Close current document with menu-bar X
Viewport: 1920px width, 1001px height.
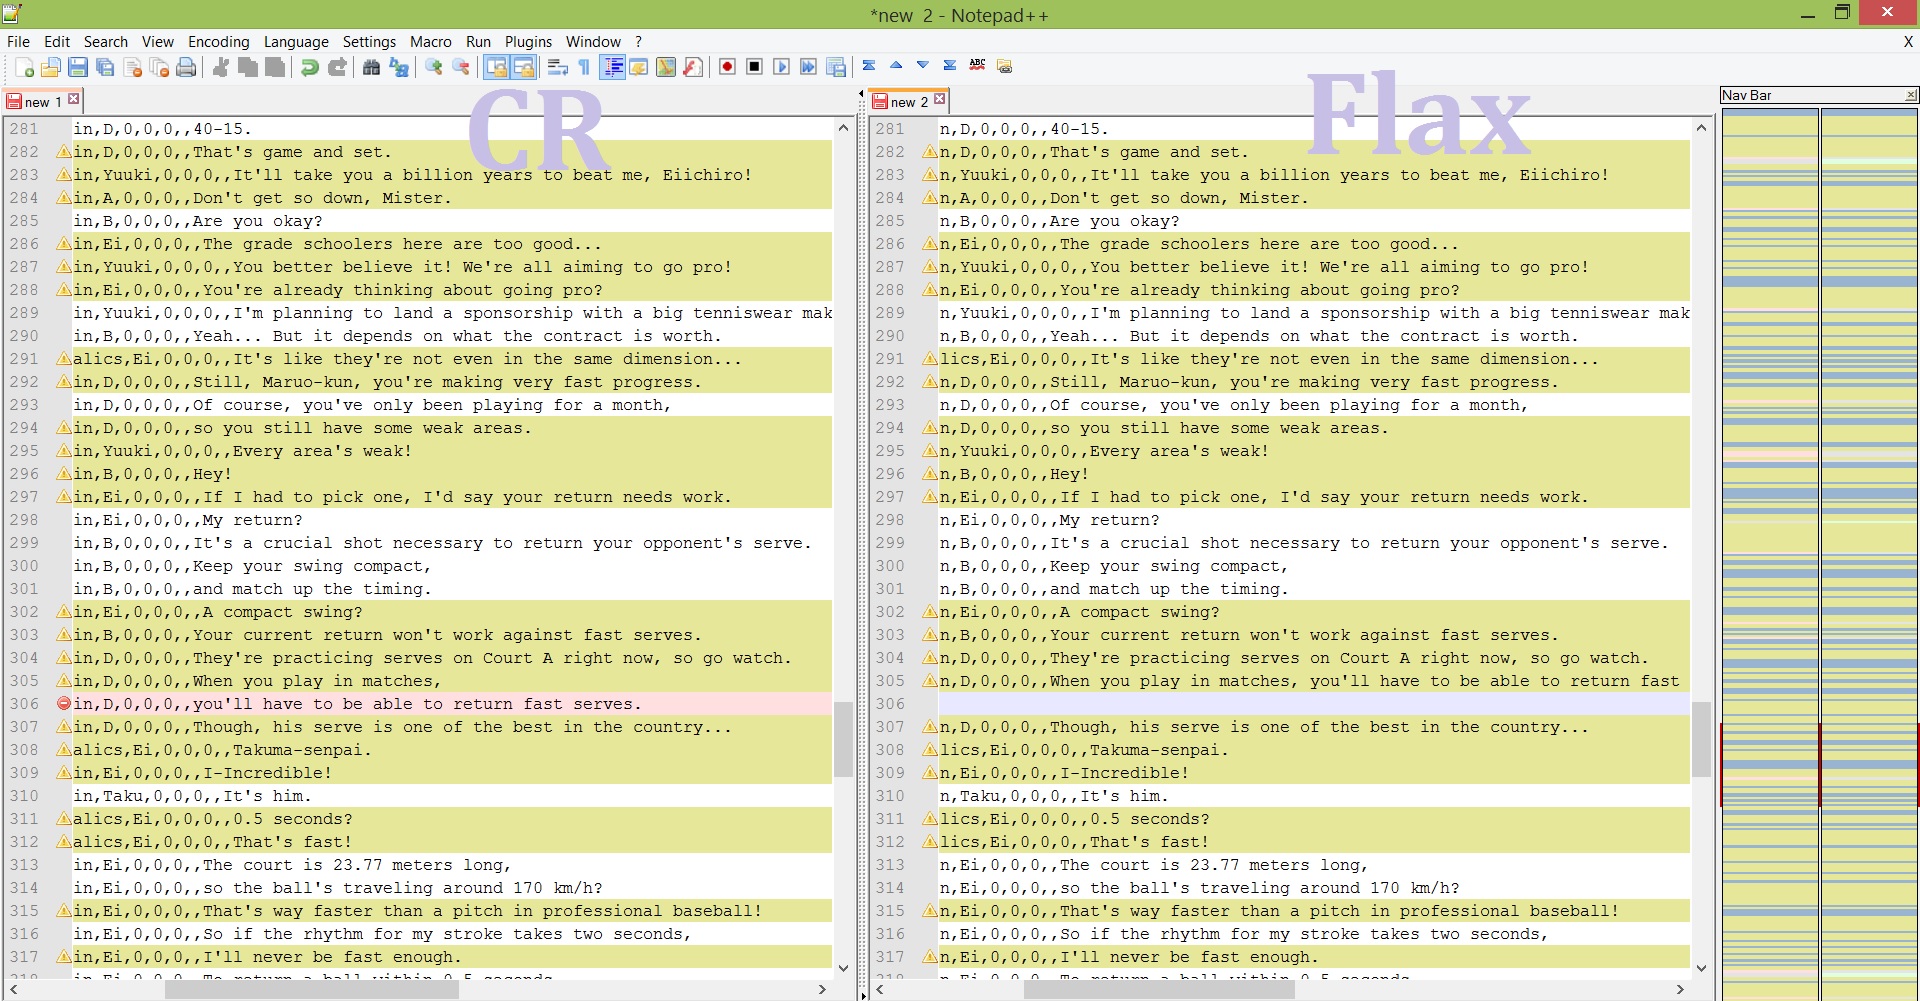[1908, 42]
